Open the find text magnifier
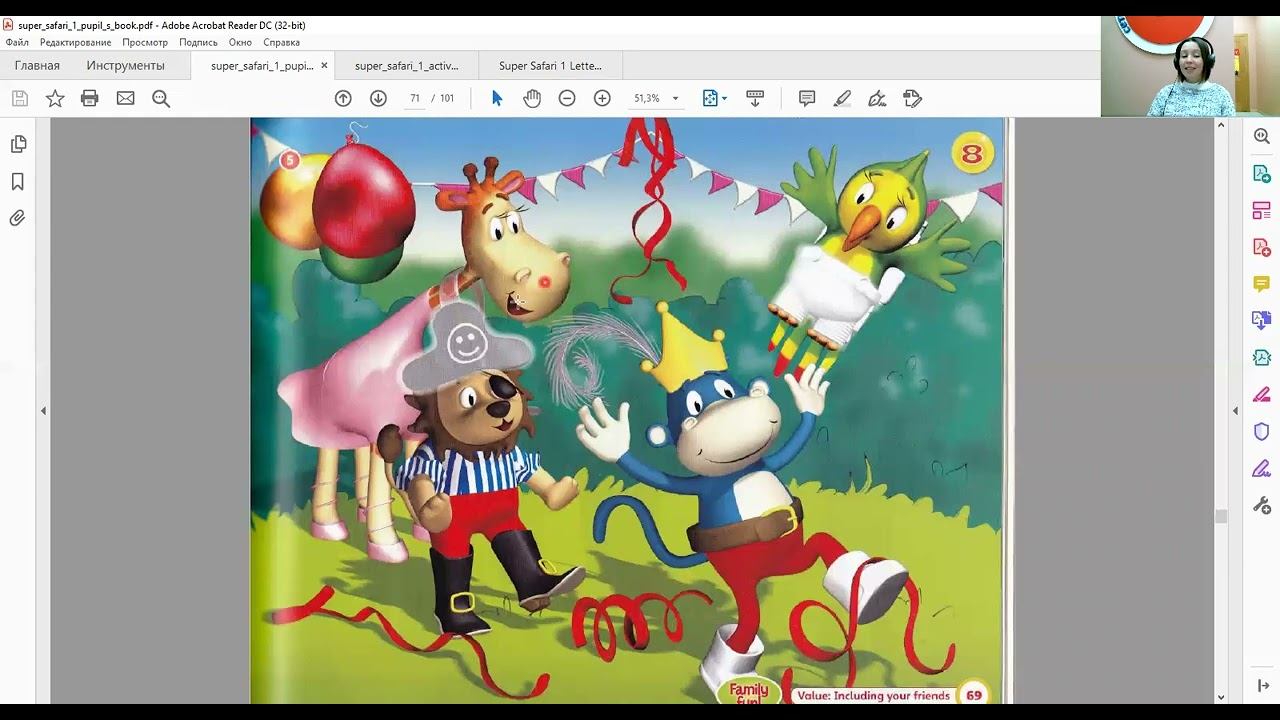The width and height of the screenshot is (1280, 720). click(161, 98)
